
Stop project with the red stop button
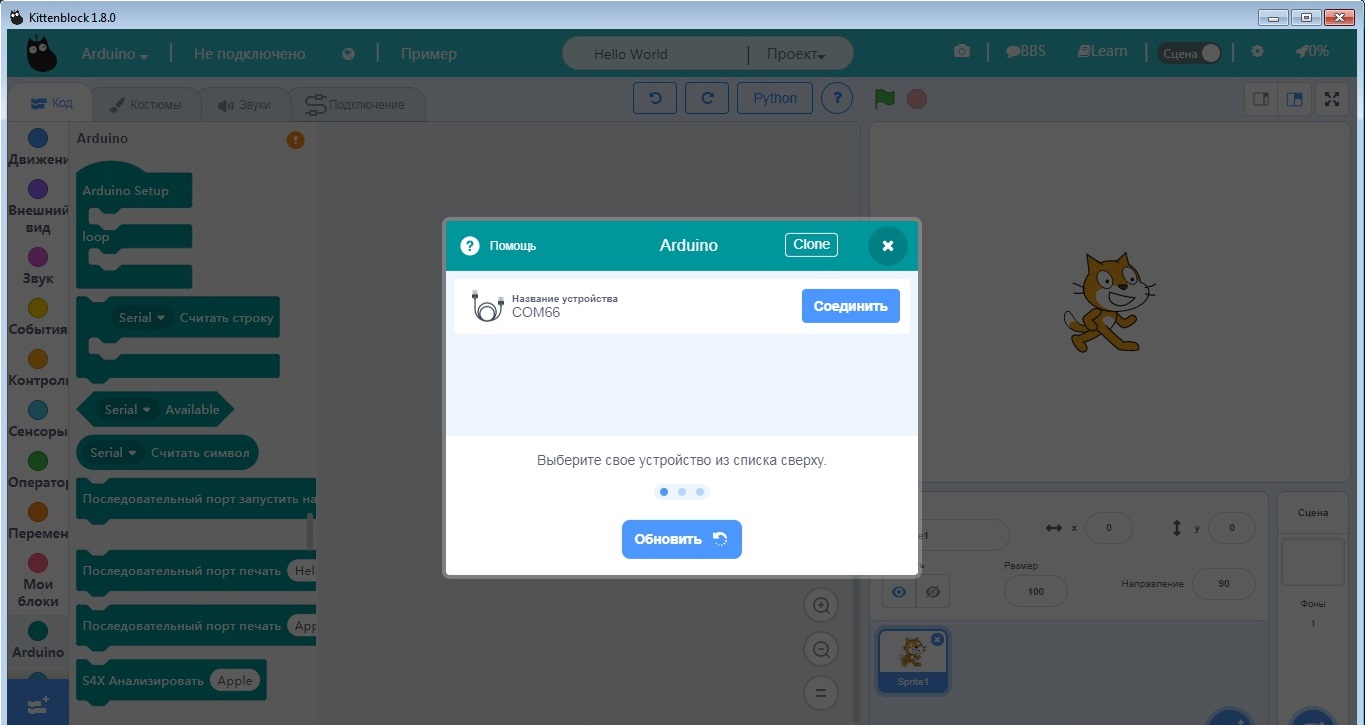coord(917,99)
